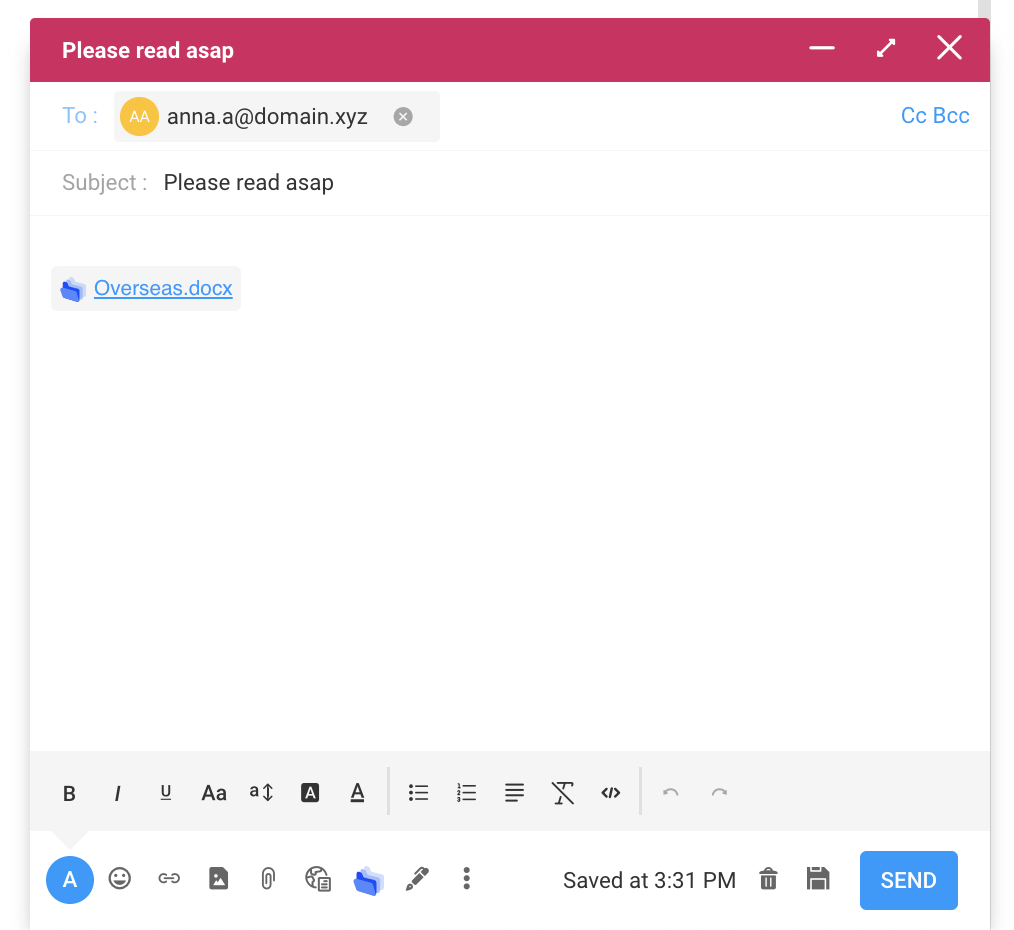1014x930 pixels.
Task: Open more options three-dot menu
Action: [466, 879]
